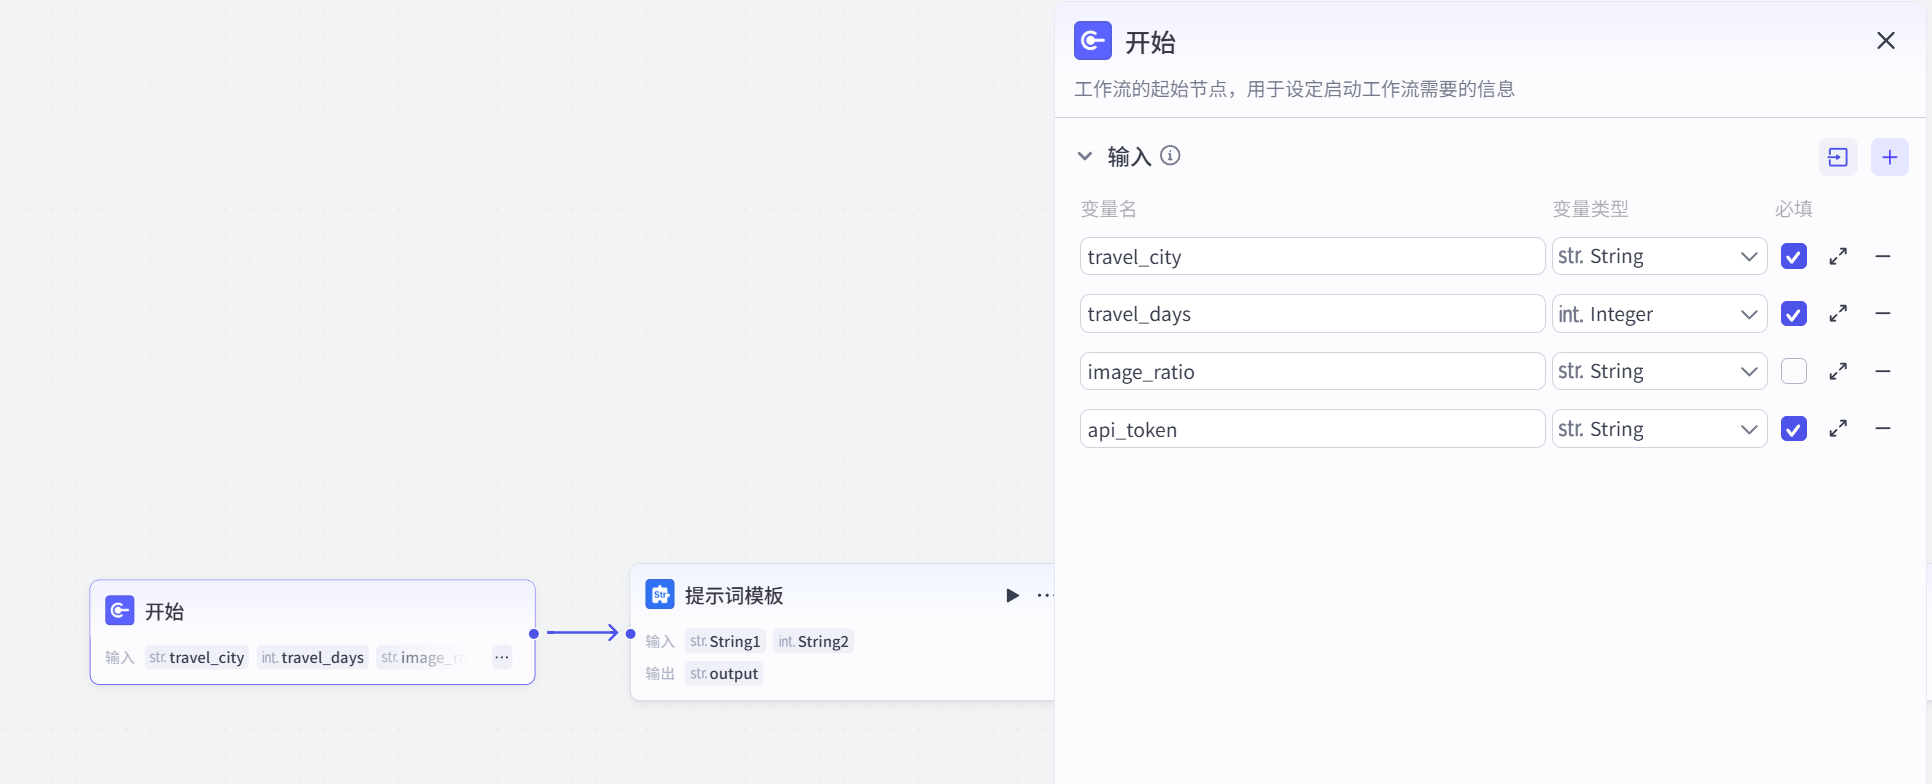Open type dropdown for image_ratio

tap(1659, 371)
